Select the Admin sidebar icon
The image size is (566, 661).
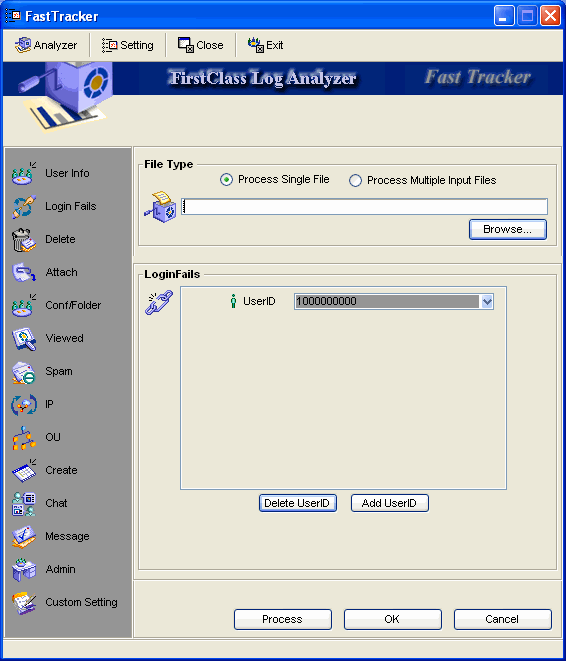(x=24, y=570)
